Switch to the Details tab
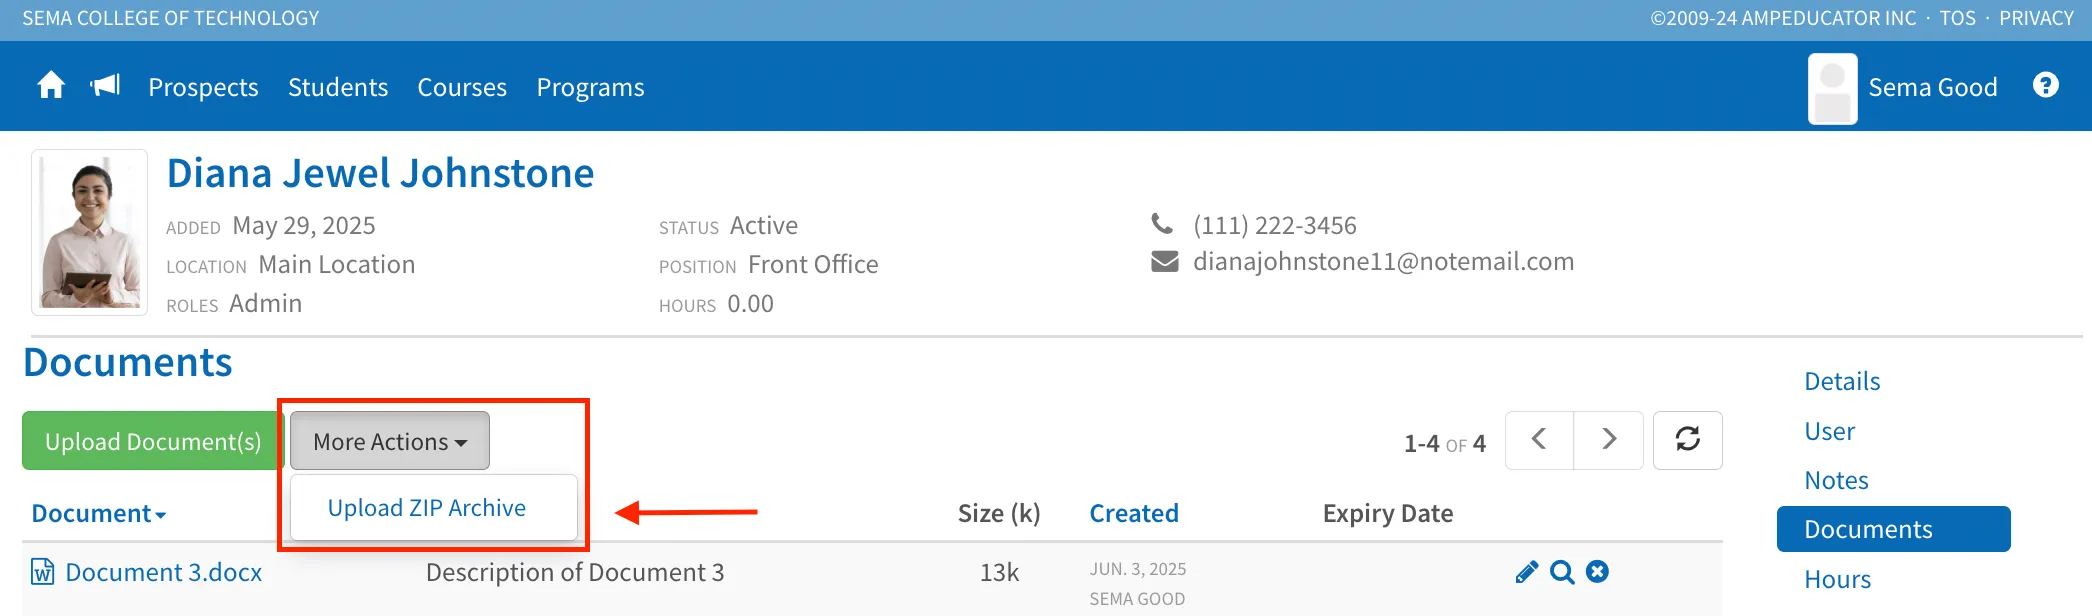2092x616 pixels. pos(1842,381)
